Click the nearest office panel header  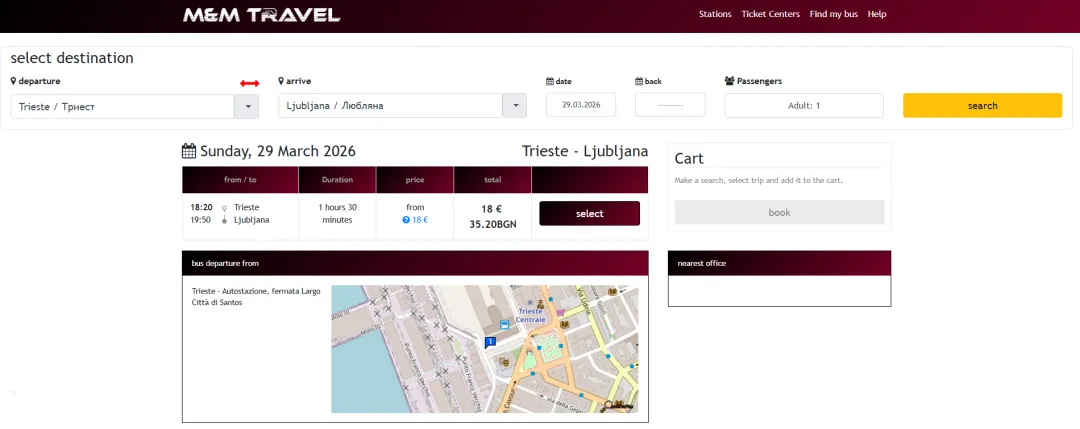tap(779, 263)
